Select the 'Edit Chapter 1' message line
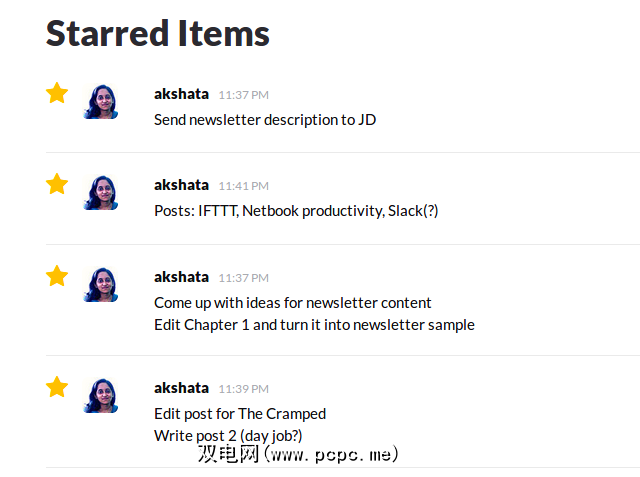640x477 pixels. 314,325
